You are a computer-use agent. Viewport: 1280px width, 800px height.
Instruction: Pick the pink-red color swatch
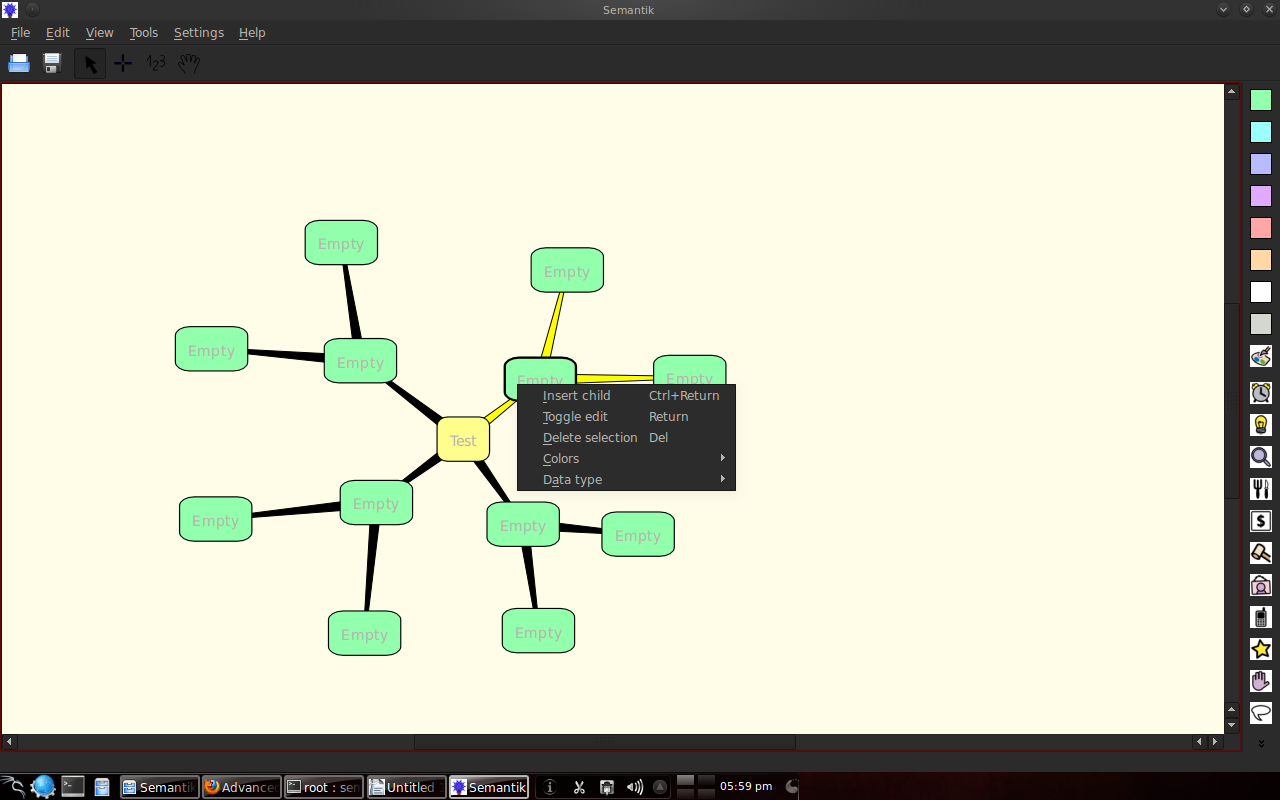tap(1261, 228)
